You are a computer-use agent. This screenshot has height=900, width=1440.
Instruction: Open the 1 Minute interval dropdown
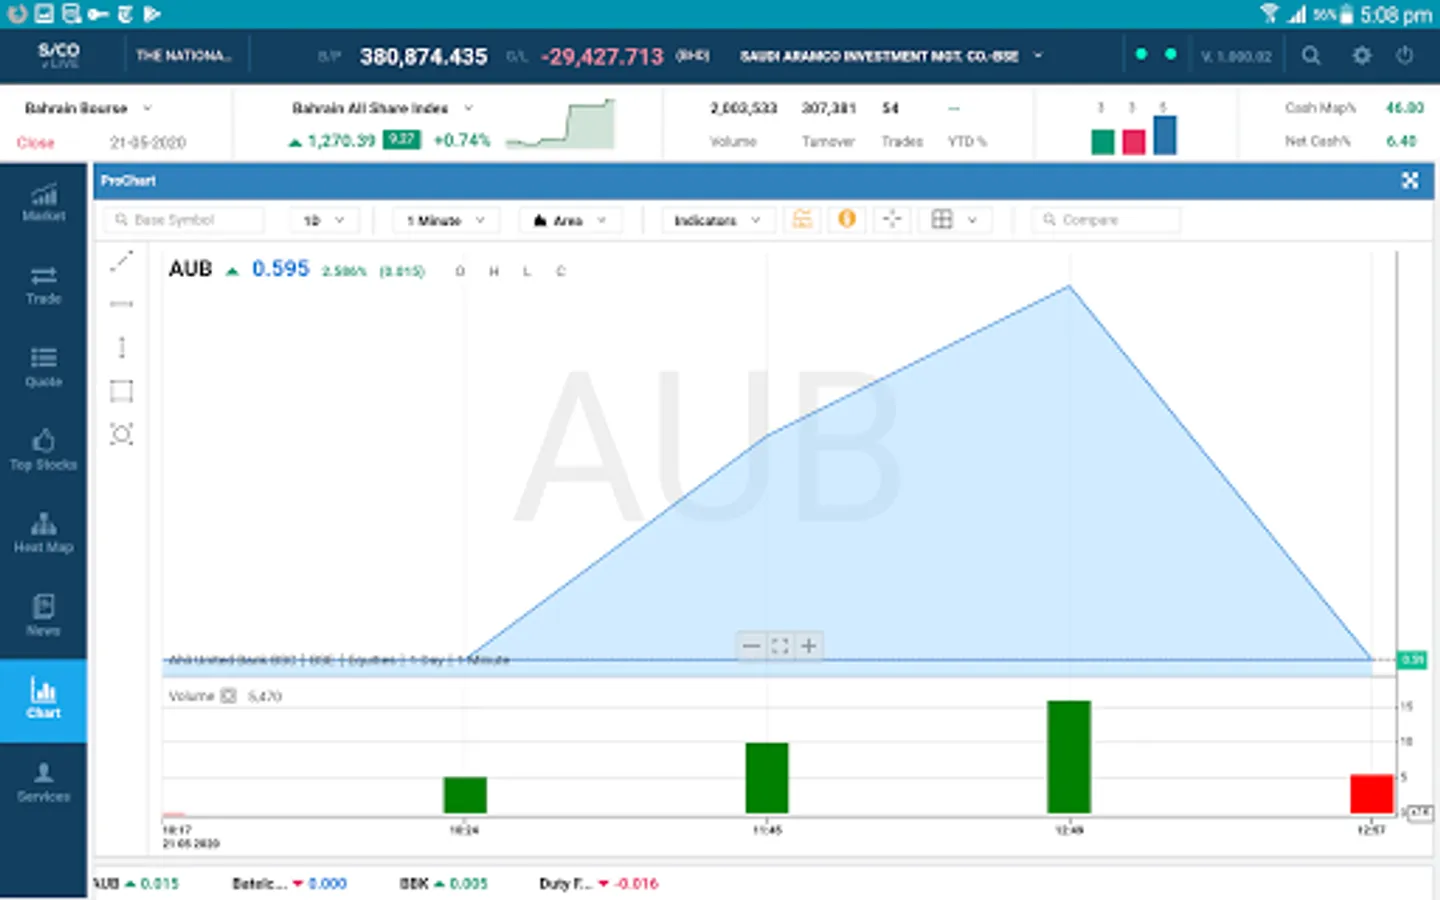[x=445, y=220]
